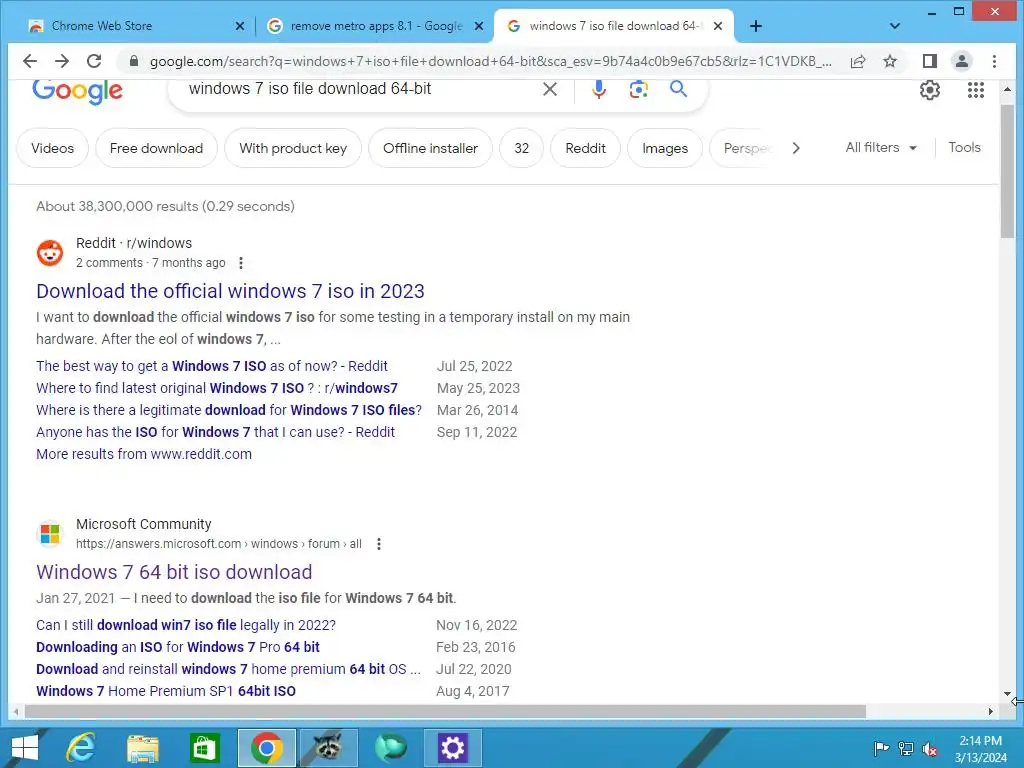View site info via the lock icon
The width and height of the screenshot is (1024, 768).
[x=134, y=61]
